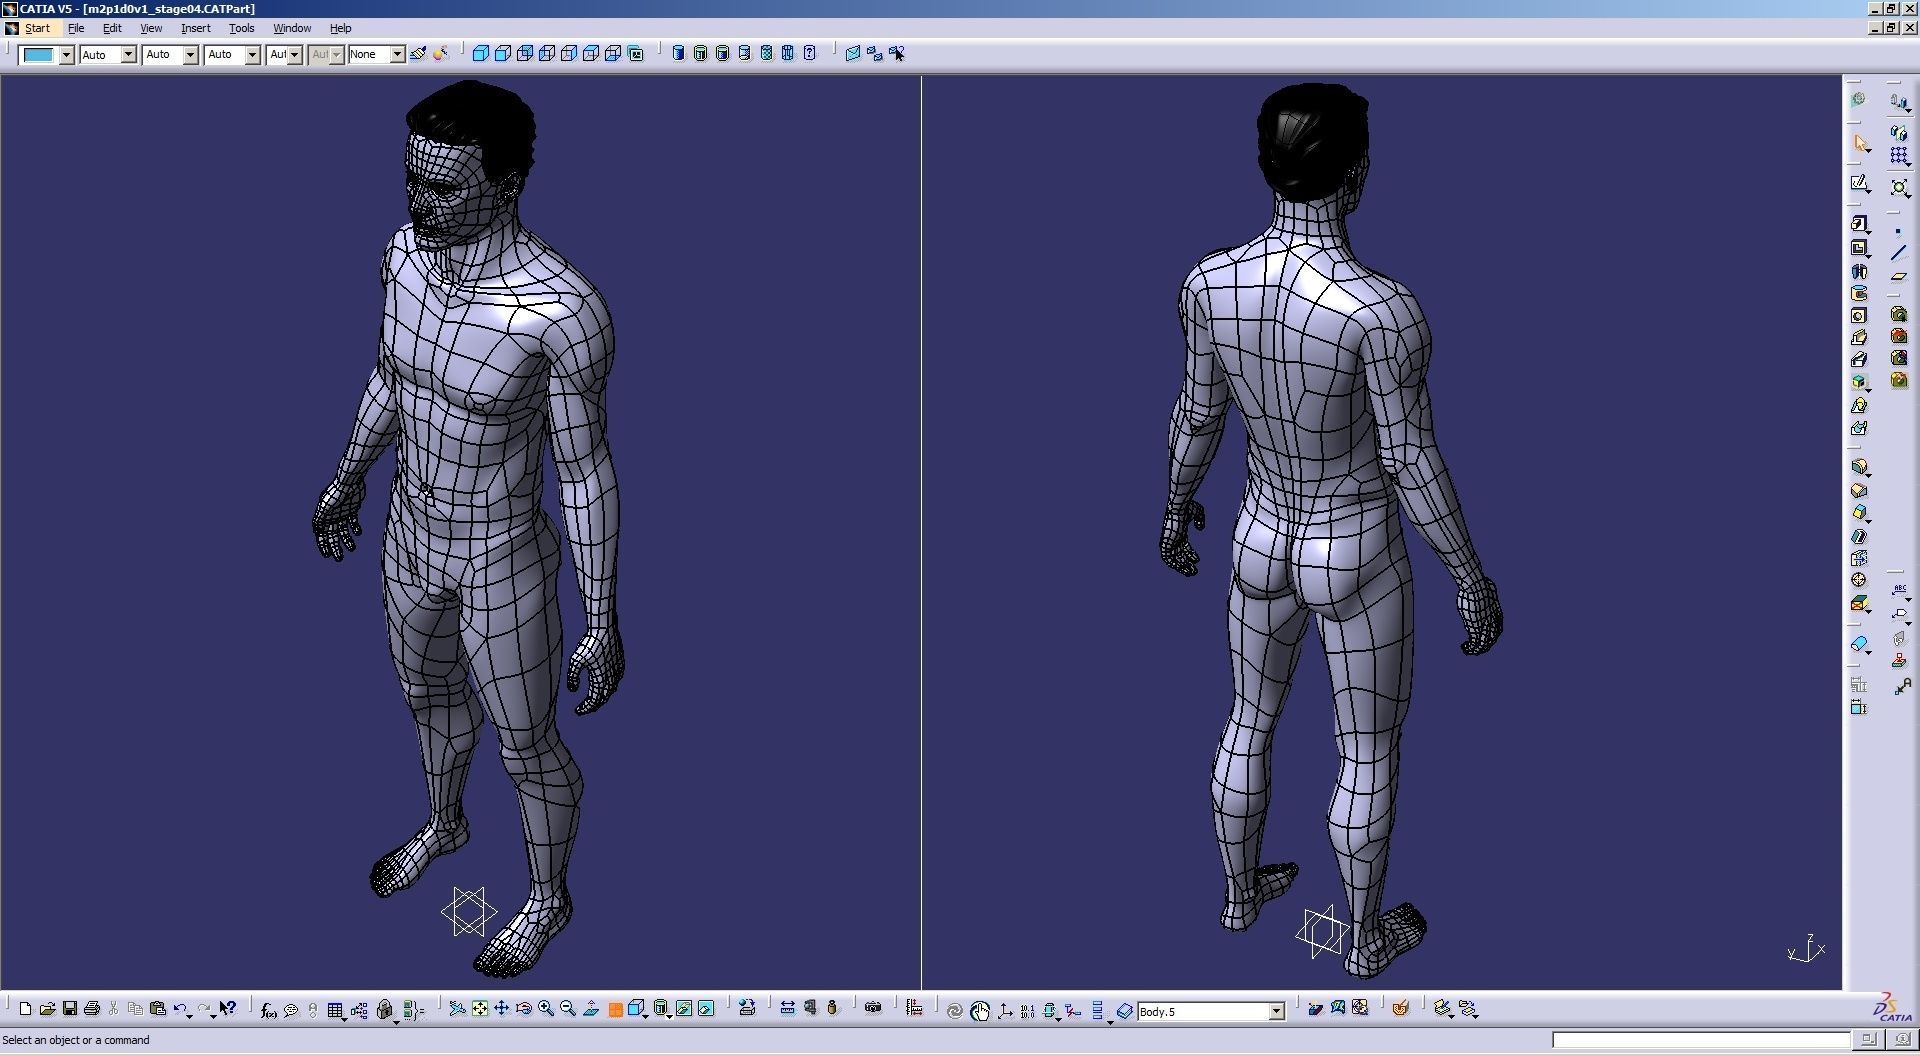1920x1056 pixels.
Task: Open the Window menu
Action: tap(292, 28)
